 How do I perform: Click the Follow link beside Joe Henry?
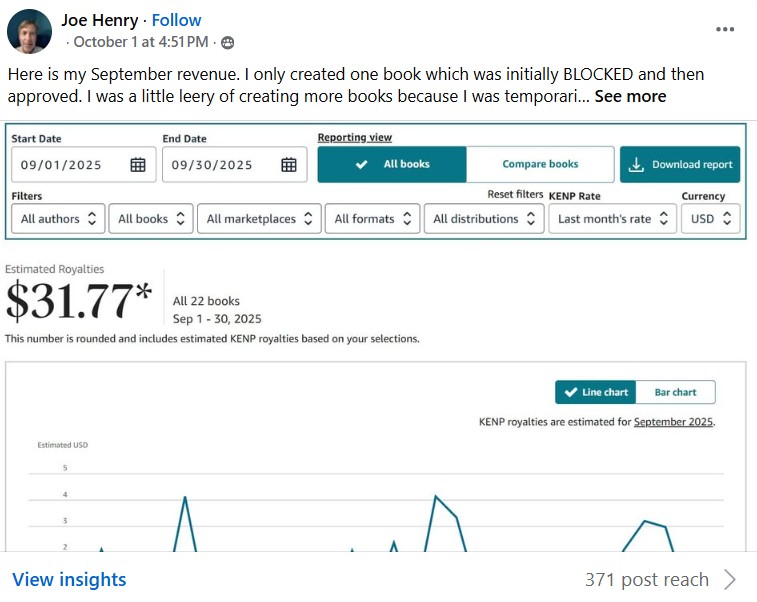point(176,20)
